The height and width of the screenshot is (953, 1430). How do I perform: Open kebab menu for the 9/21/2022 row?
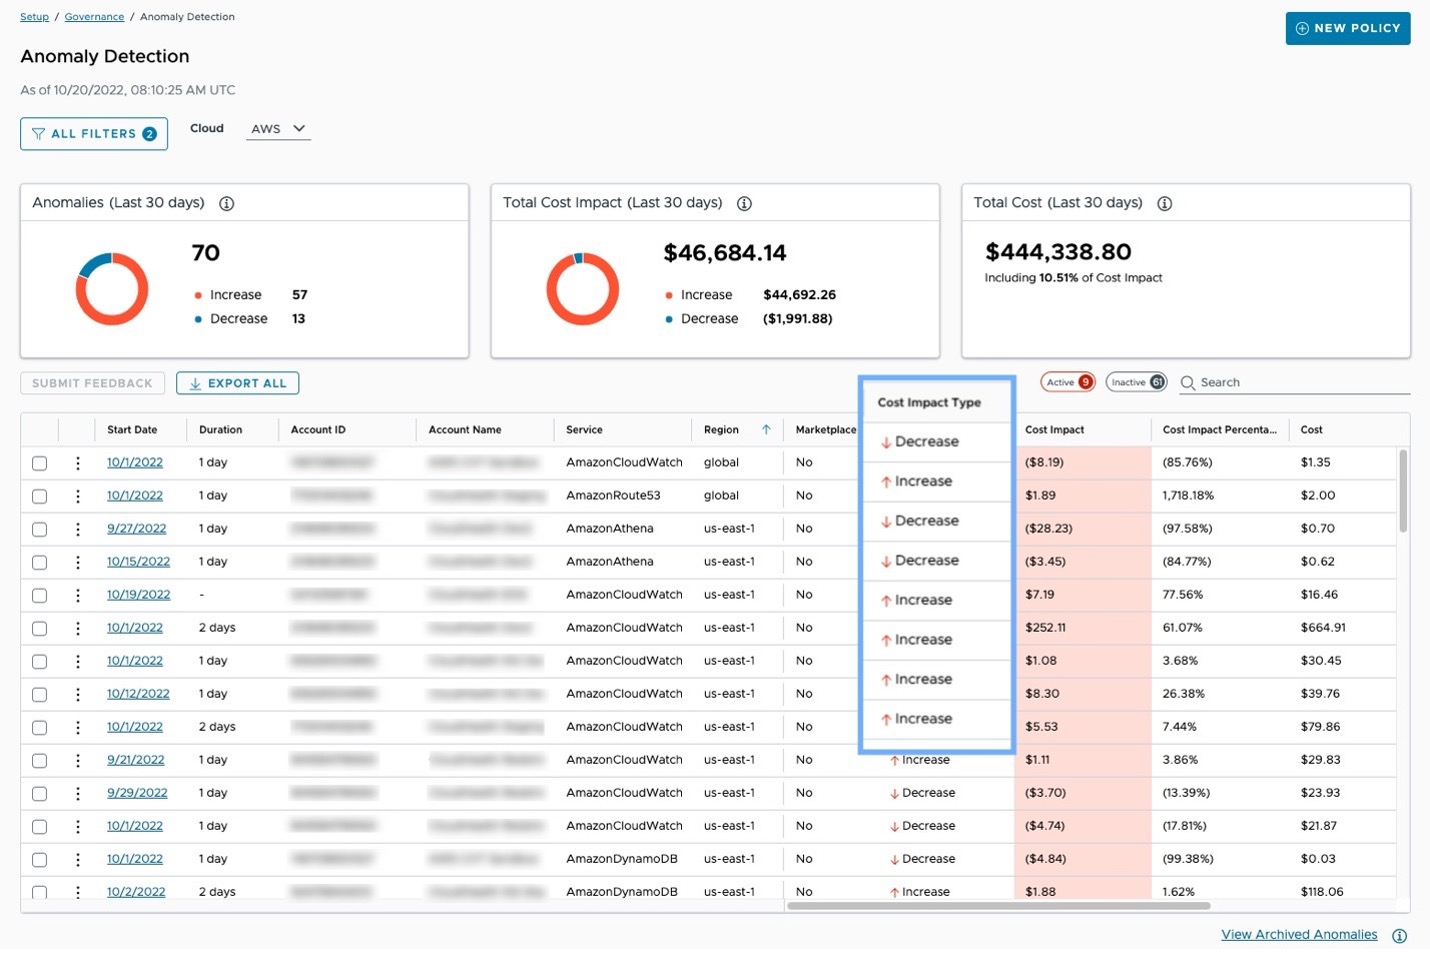[78, 760]
